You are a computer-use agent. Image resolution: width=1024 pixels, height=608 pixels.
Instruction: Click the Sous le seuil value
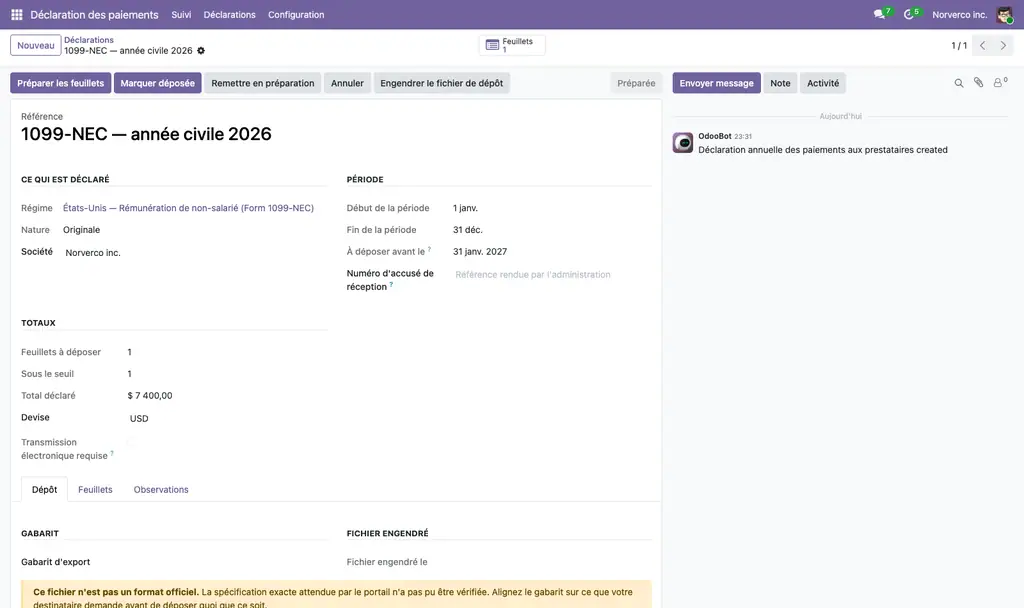coord(129,374)
